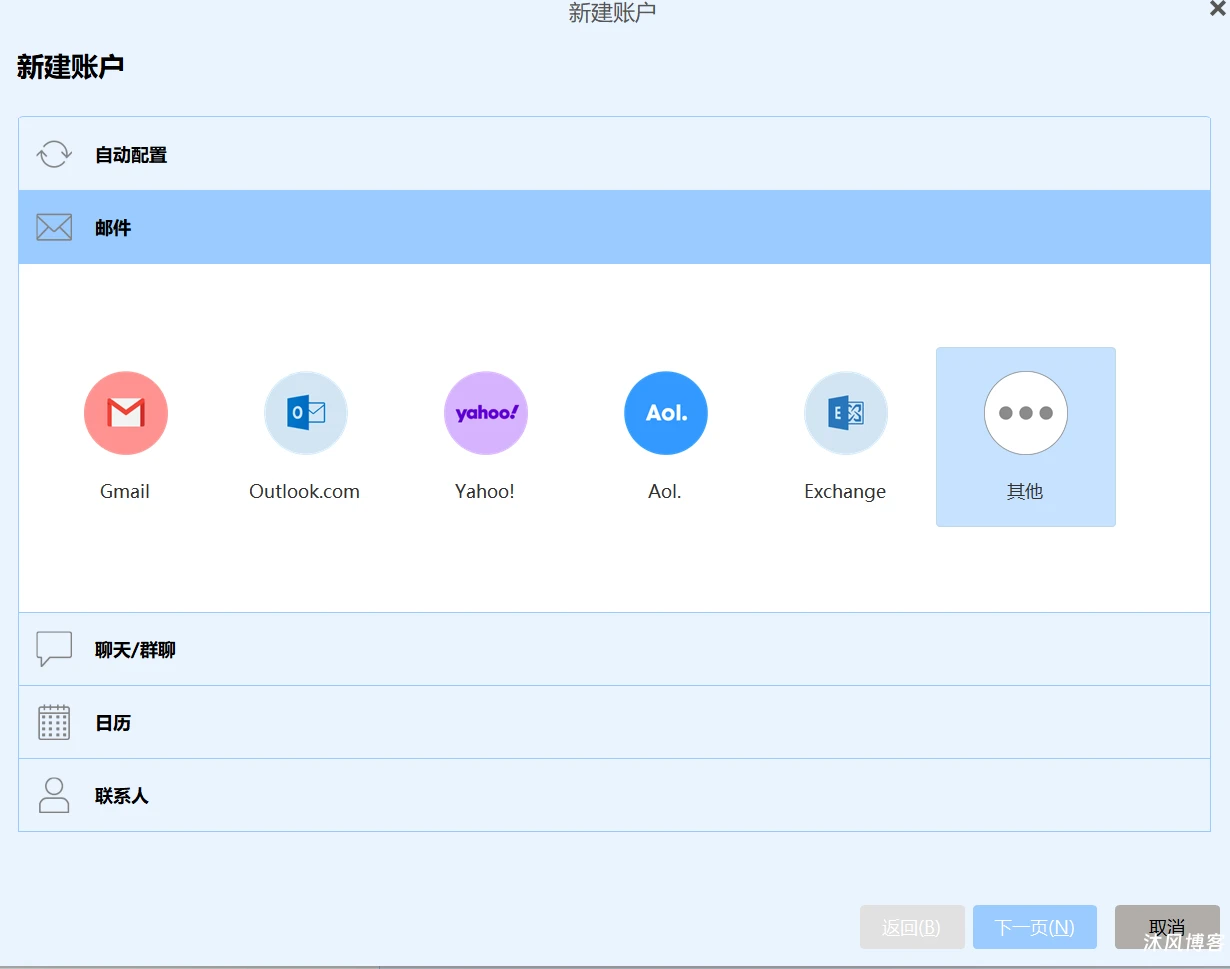Click the 其他 text label
The image size is (1230, 969).
pyautogui.click(x=1025, y=491)
